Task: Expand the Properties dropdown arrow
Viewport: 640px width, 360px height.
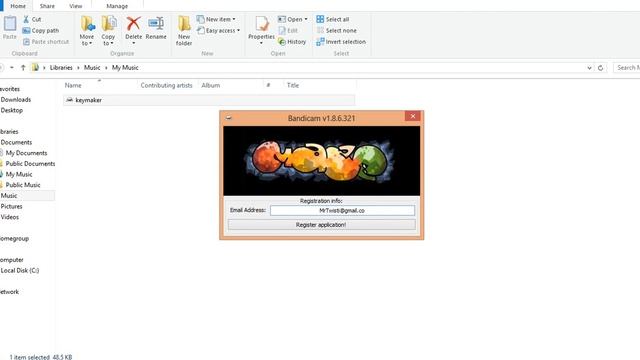Action: coord(261,43)
